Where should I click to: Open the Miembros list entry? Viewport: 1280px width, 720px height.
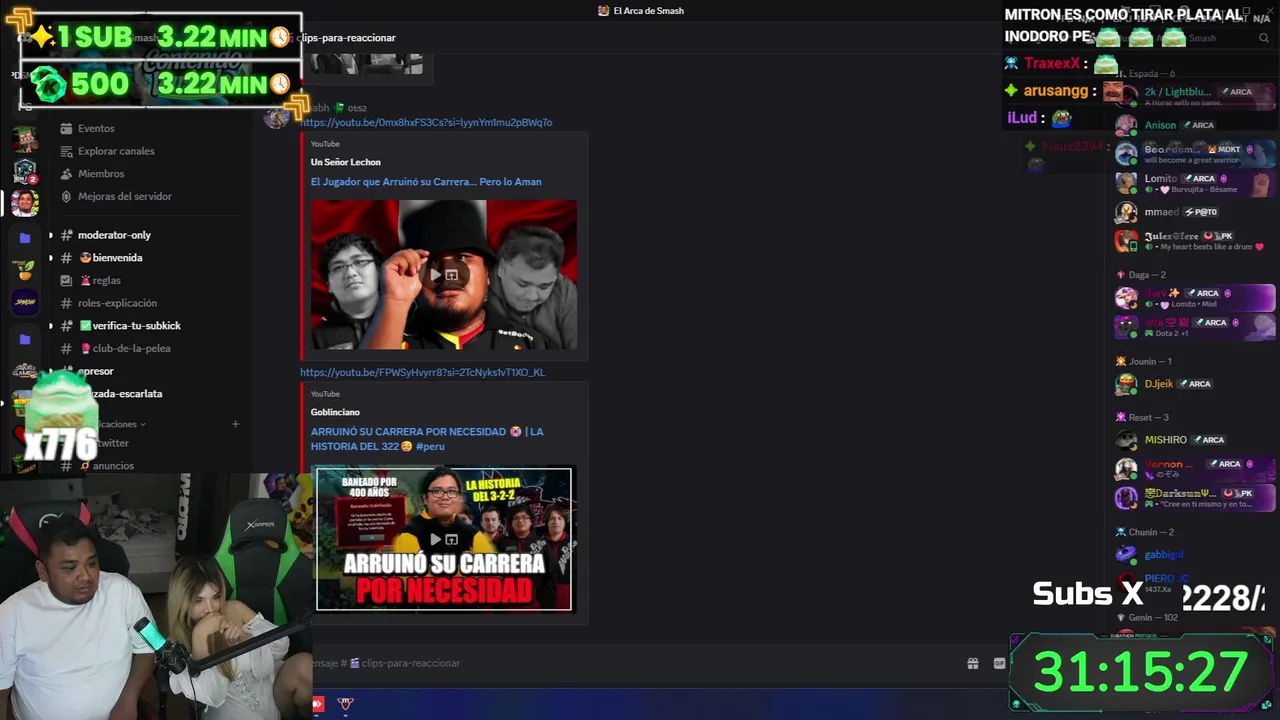pyautogui.click(x=101, y=174)
